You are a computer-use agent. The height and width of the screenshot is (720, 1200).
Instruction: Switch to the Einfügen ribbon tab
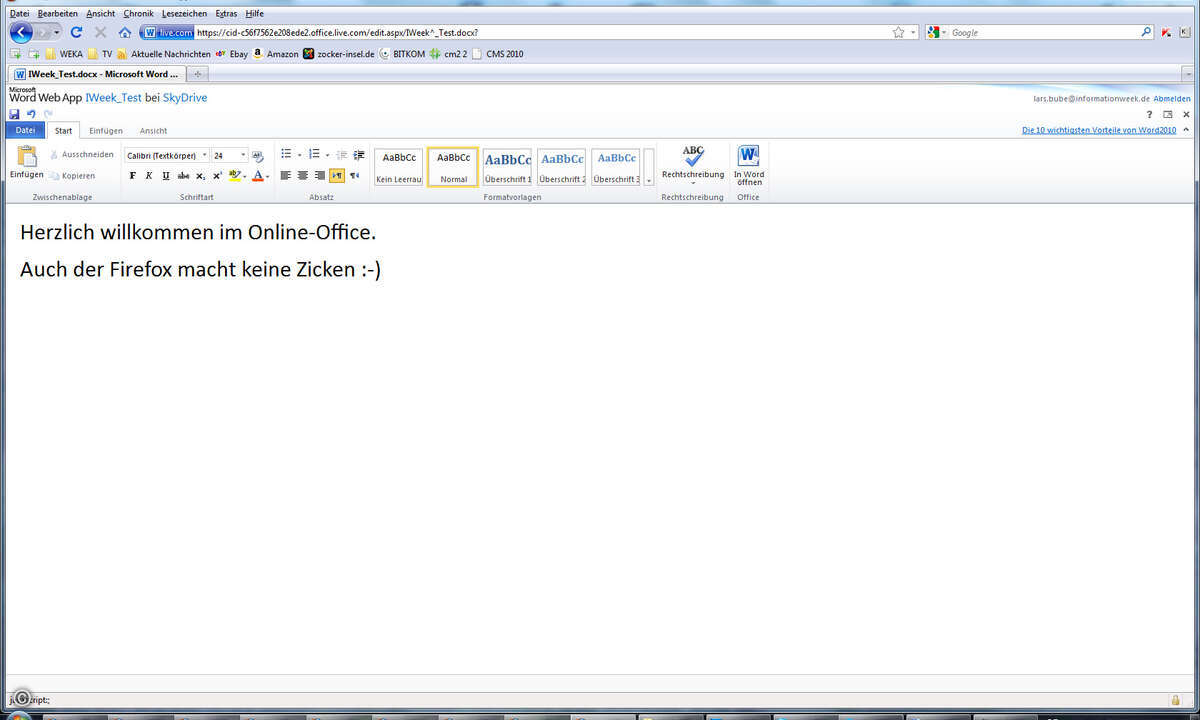(x=106, y=131)
